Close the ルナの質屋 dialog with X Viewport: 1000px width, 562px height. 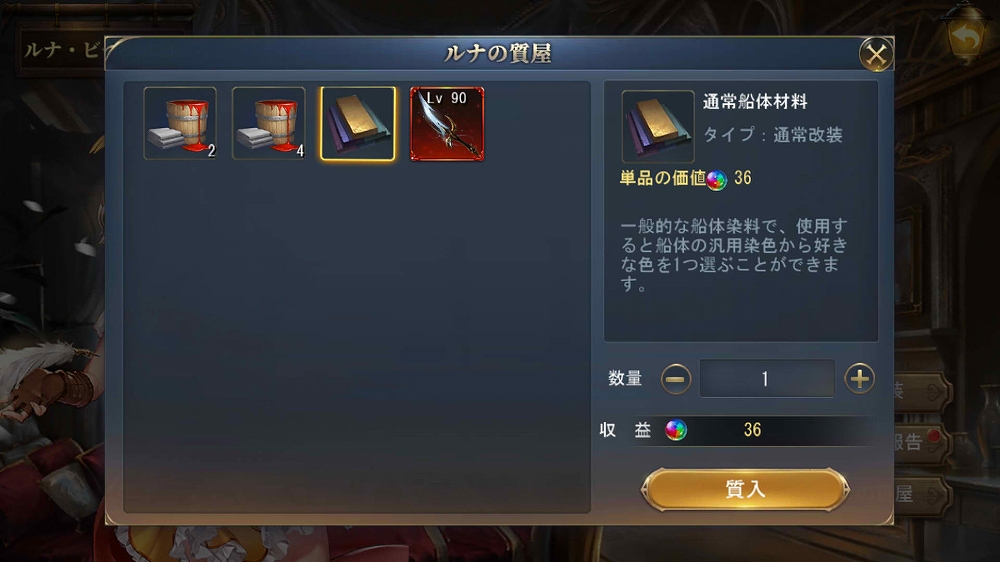pos(876,54)
